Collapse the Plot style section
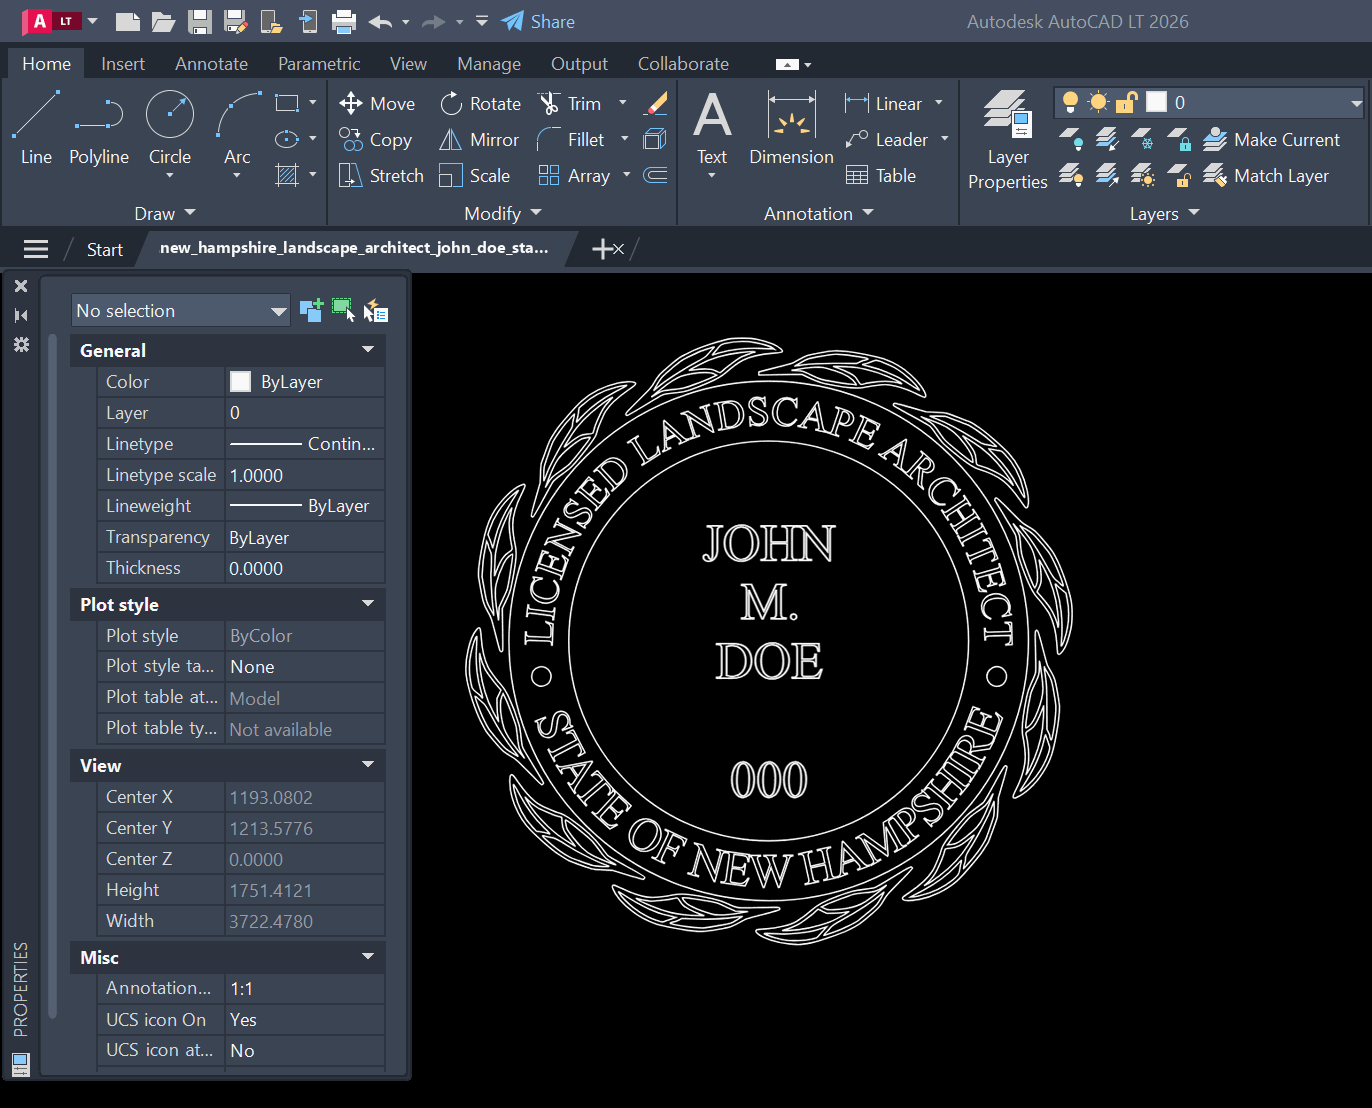This screenshot has width=1372, height=1108. click(368, 604)
